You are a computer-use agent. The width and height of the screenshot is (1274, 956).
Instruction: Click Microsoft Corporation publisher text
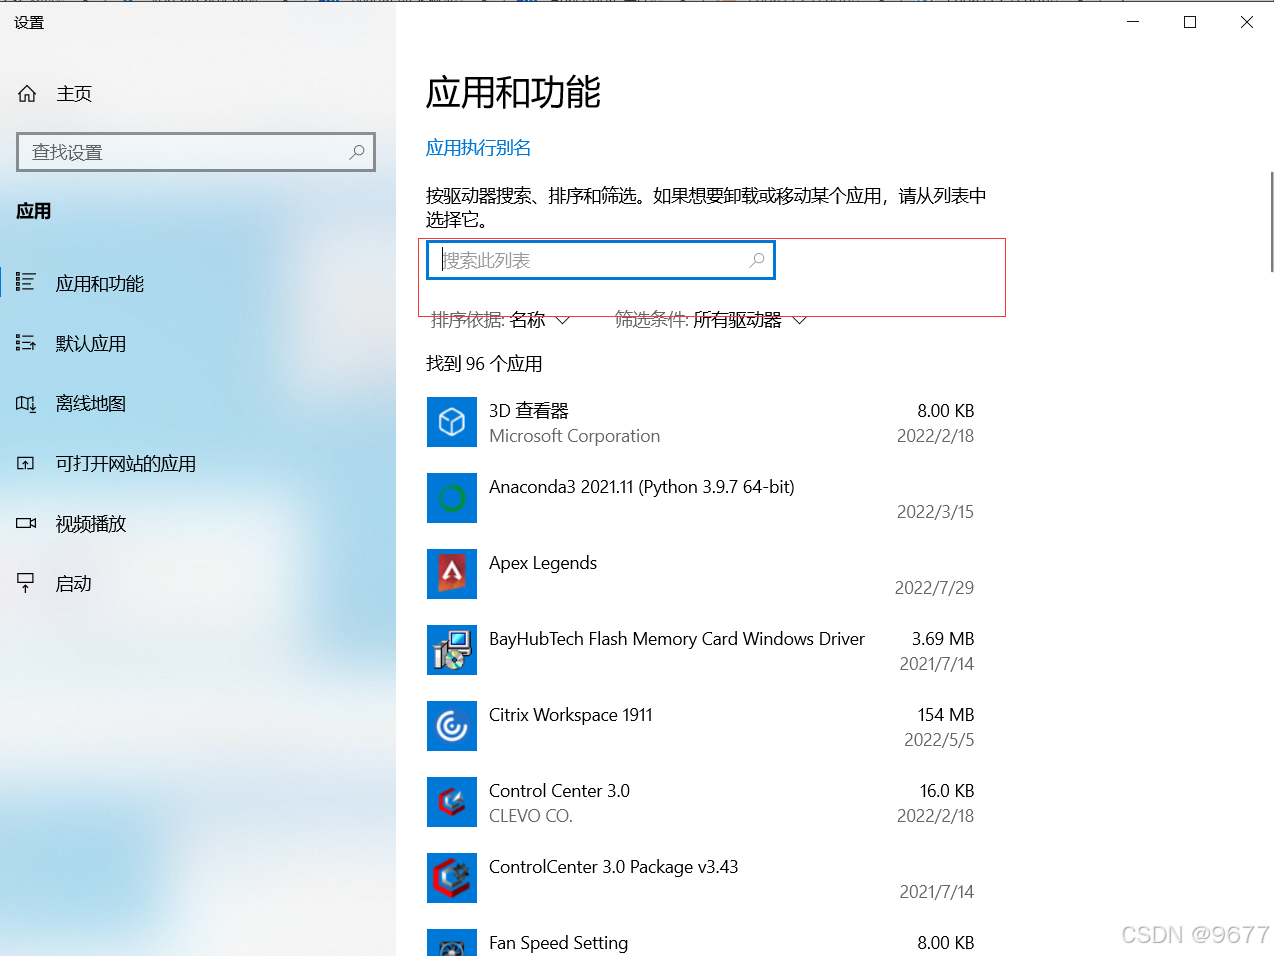click(x=575, y=435)
